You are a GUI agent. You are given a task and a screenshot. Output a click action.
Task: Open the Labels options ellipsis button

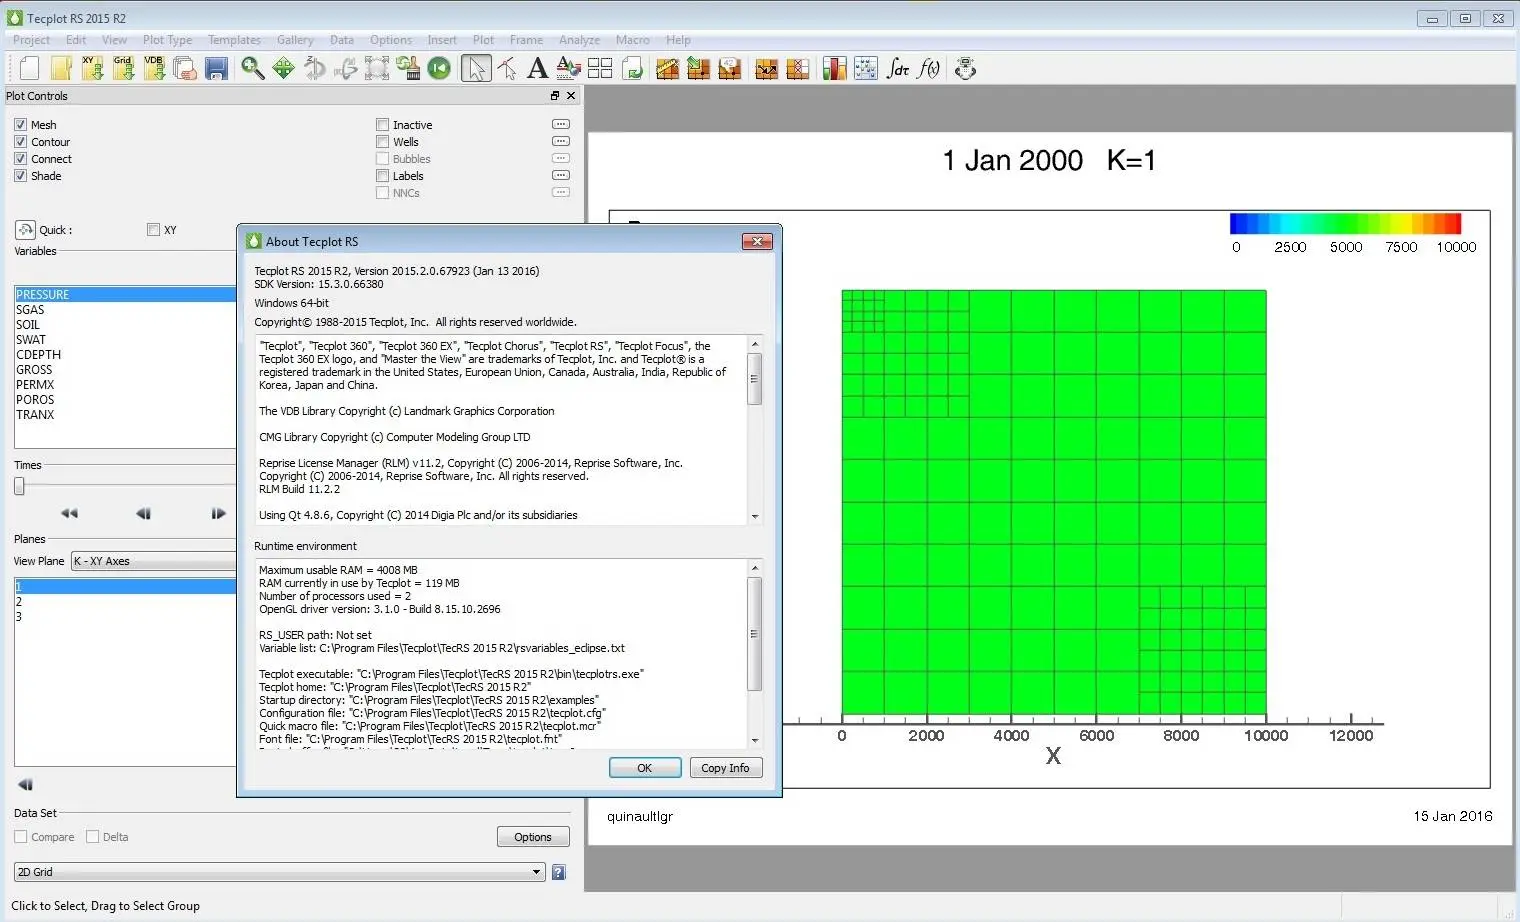(561, 176)
